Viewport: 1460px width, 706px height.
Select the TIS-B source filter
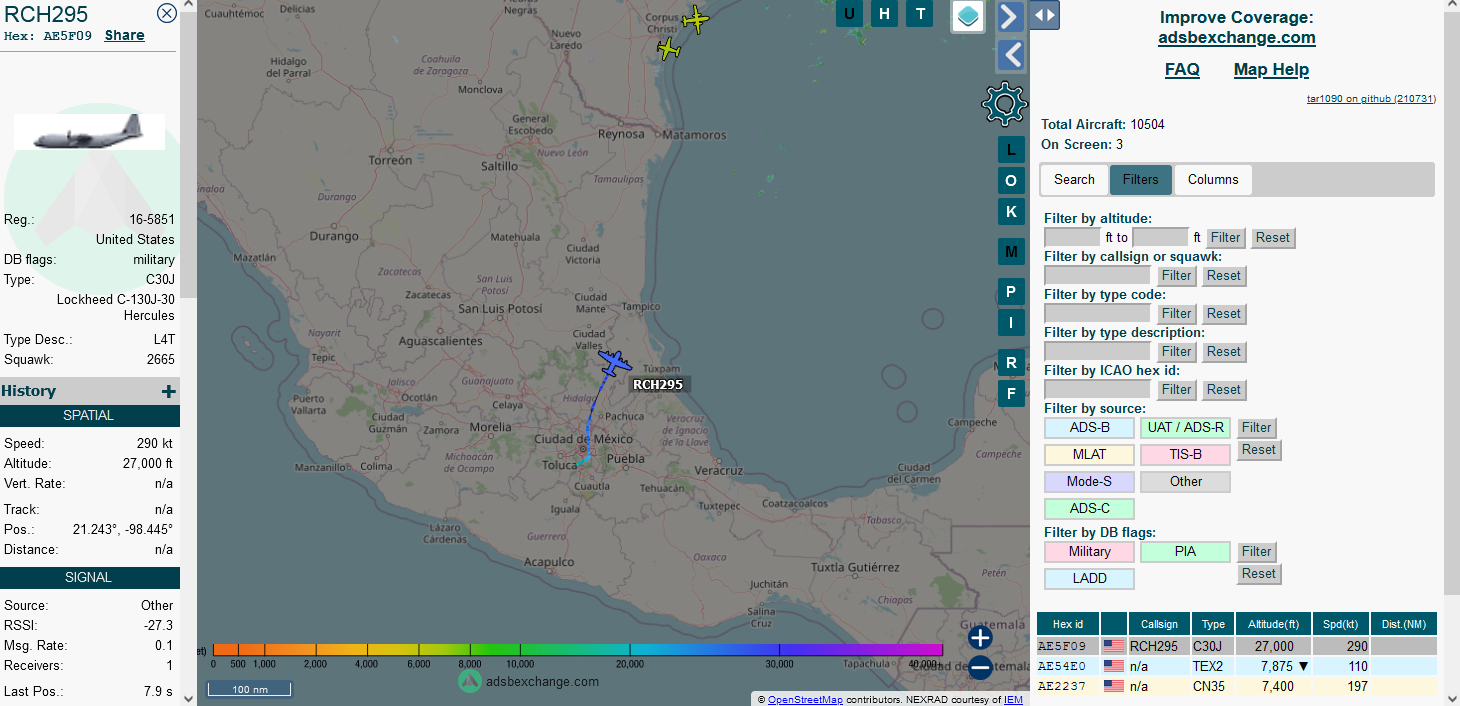point(1185,455)
